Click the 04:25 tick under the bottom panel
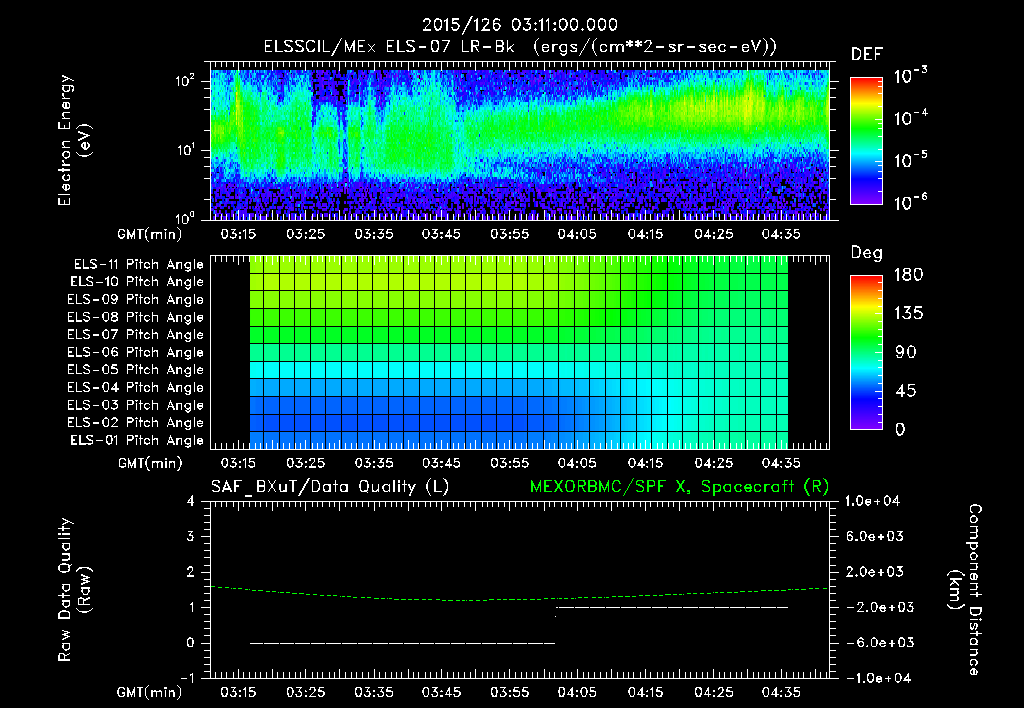The image size is (1024, 708). click(713, 692)
